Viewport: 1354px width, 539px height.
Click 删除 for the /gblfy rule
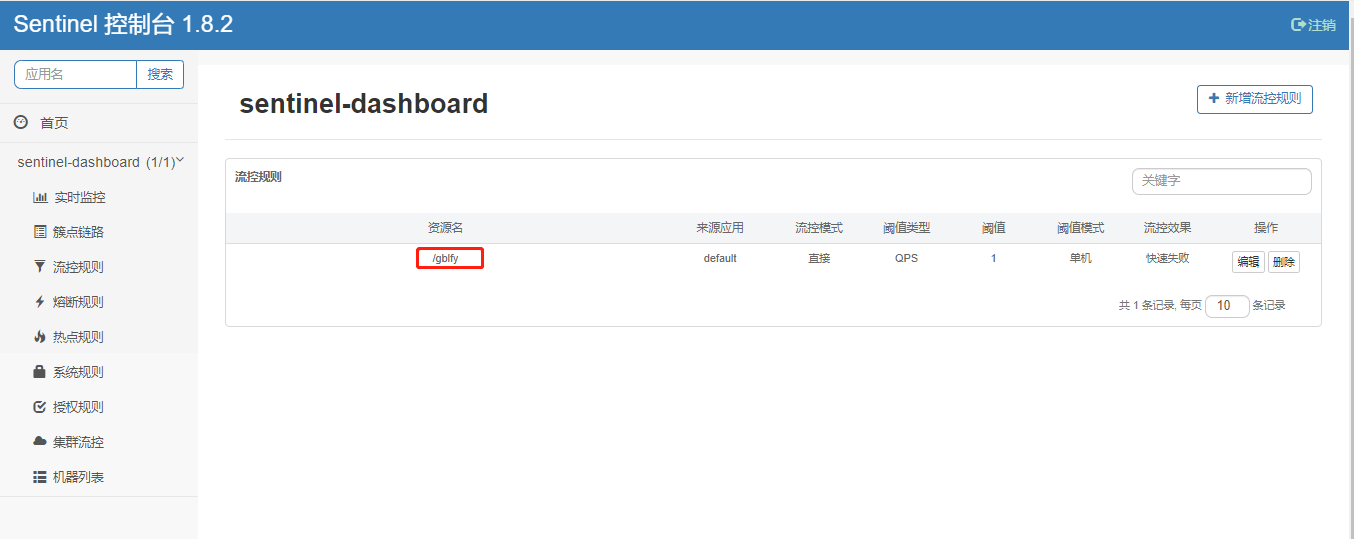coord(1284,262)
